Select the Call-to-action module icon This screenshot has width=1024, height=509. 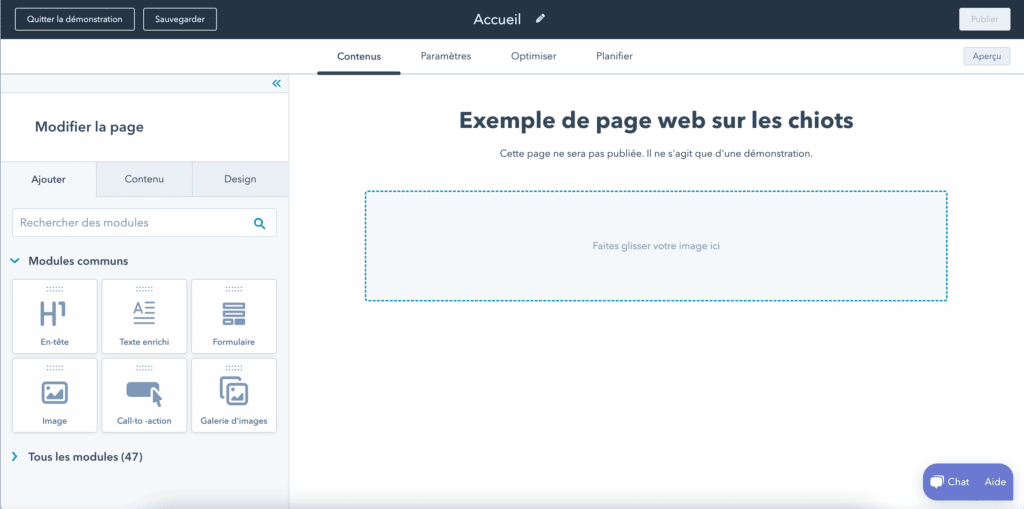pyautogui.click(x=144, y=392)
